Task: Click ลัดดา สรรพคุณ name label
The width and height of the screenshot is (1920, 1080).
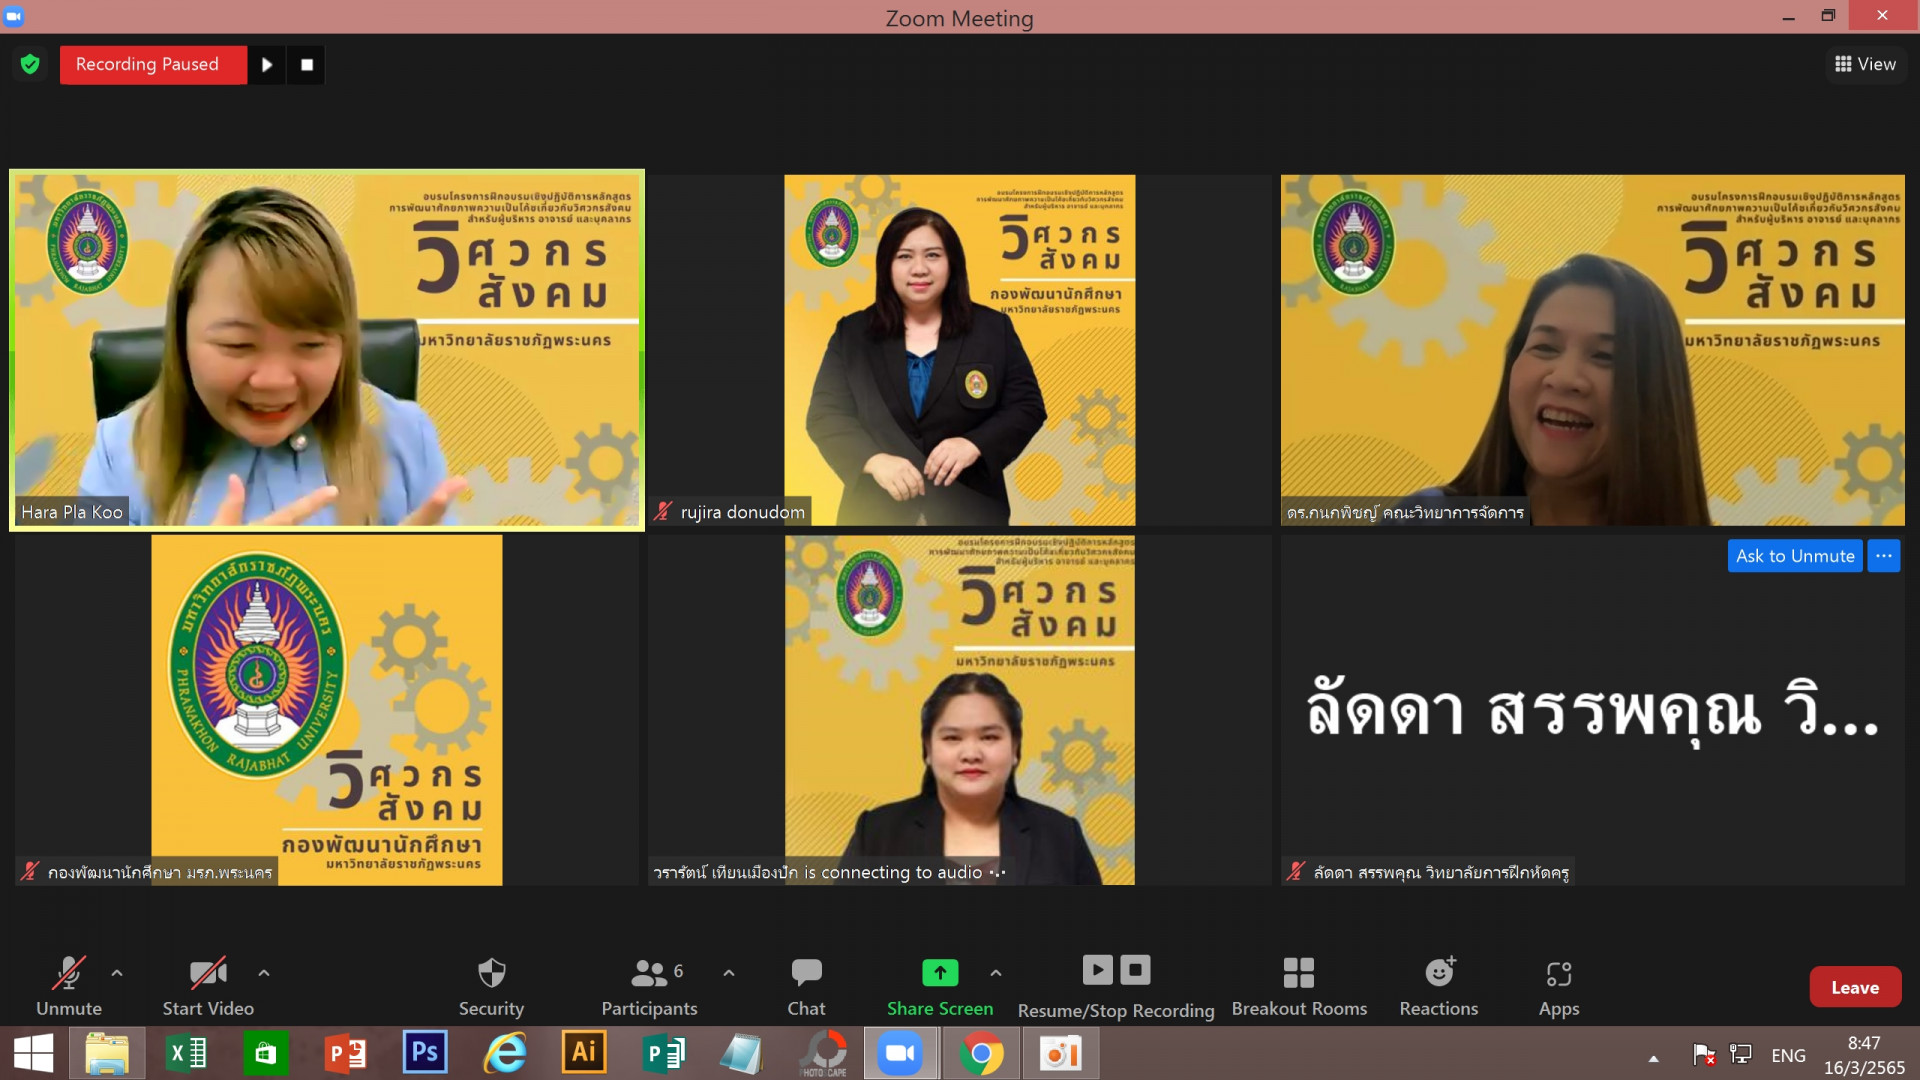Action: [1441, 872]
